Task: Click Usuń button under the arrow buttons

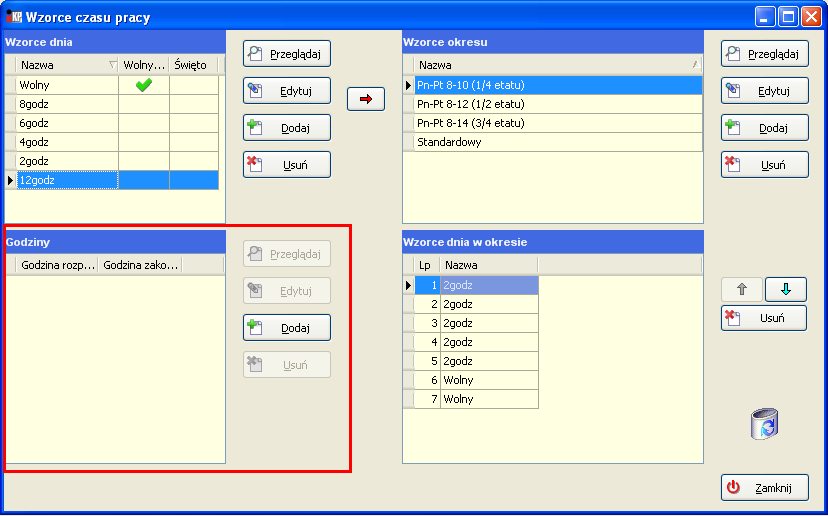Action: pyautogui.click(x=764, y=318)
